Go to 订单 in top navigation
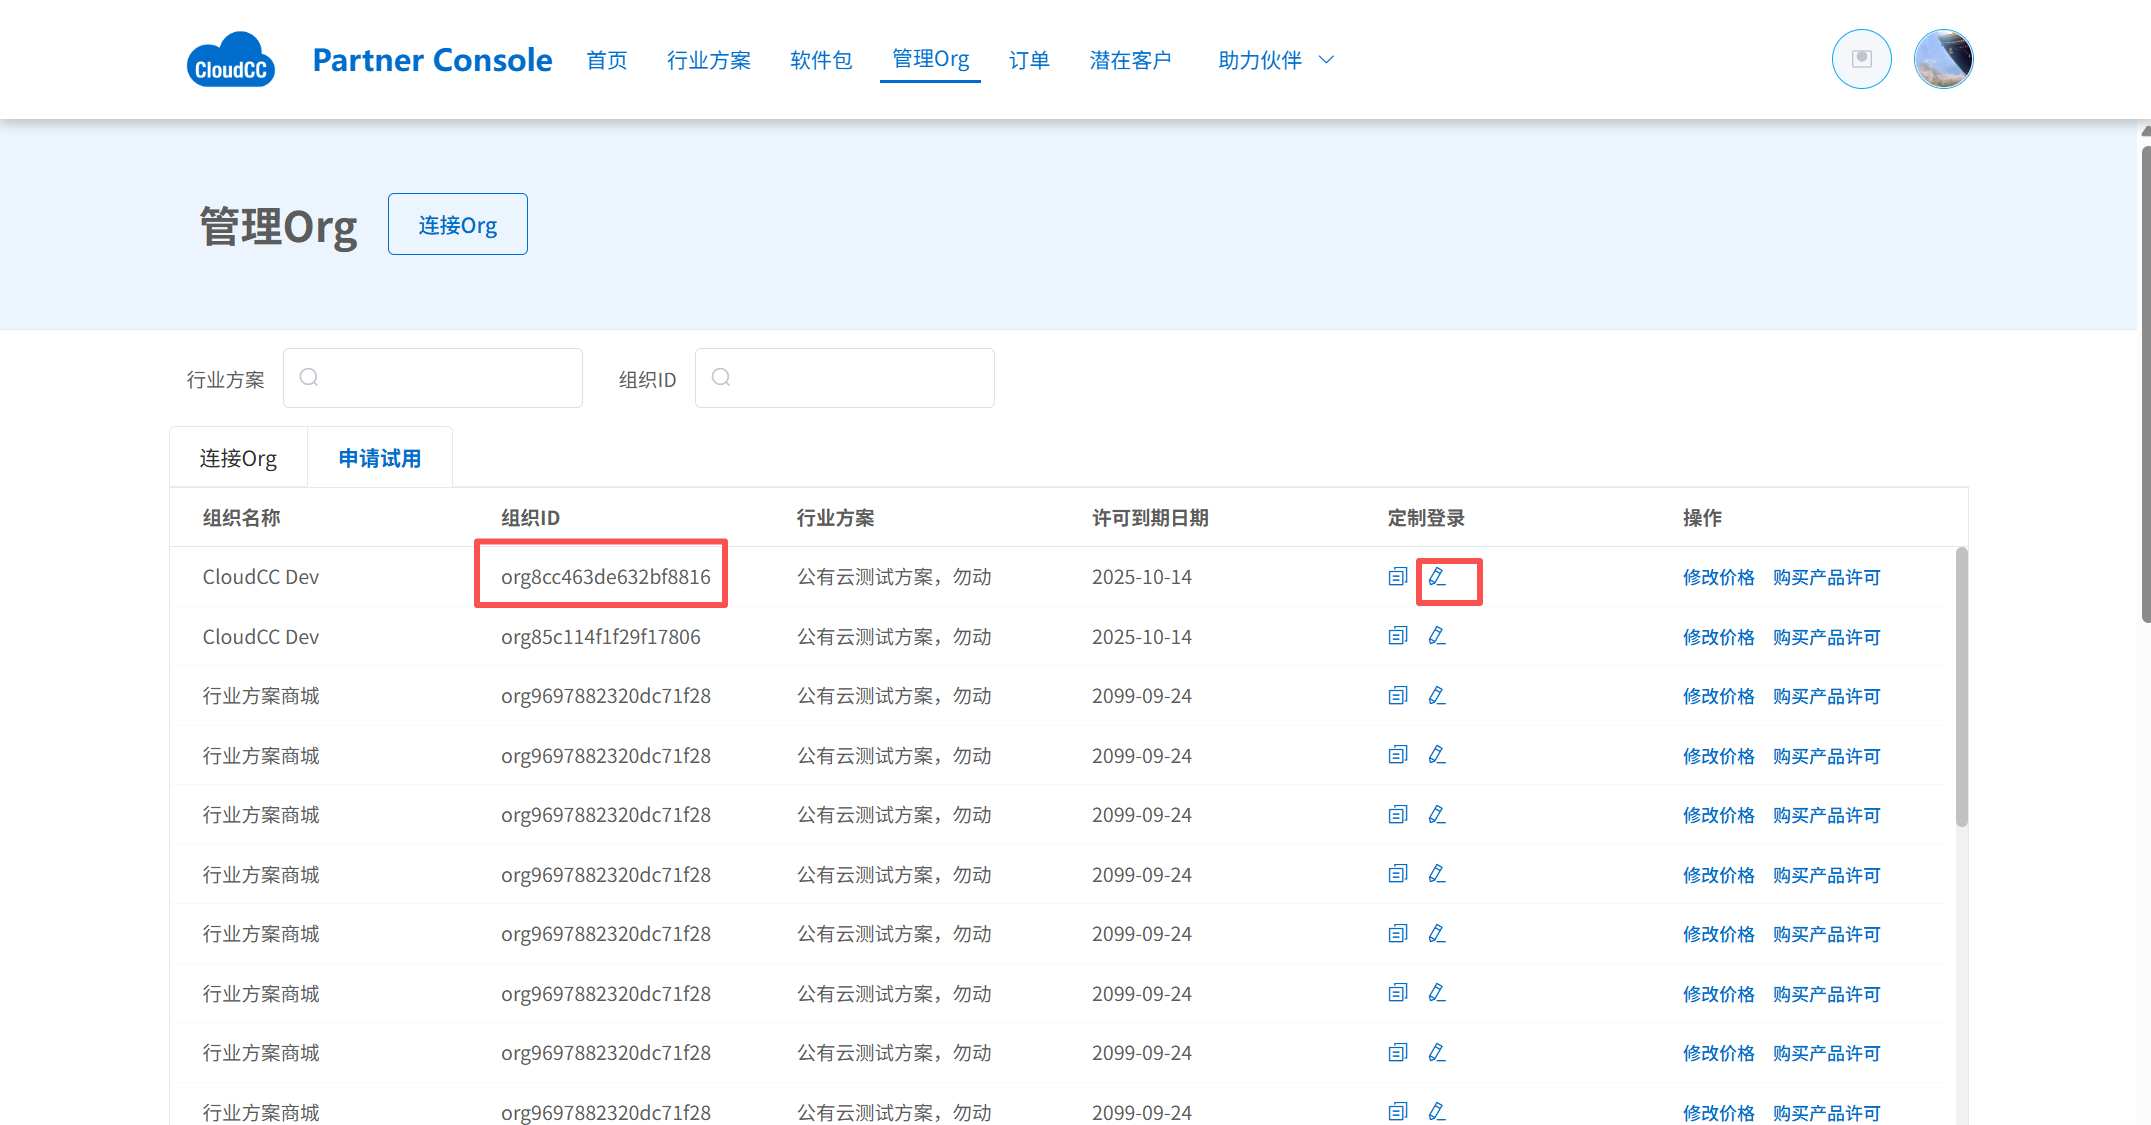Viewport: 2151px width, 1125px height. [x=1028, y=60]
